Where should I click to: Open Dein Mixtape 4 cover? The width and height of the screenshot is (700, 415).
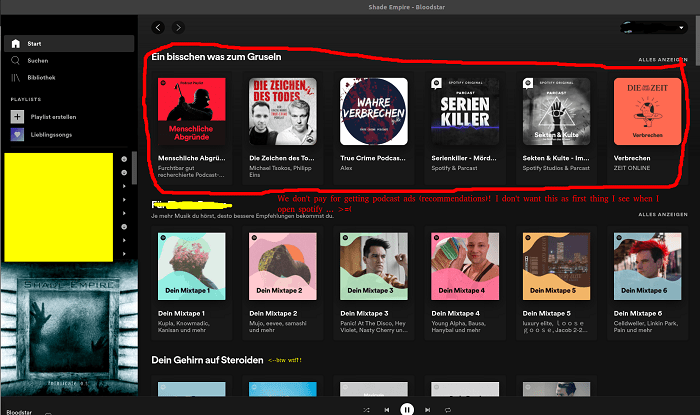465,266
